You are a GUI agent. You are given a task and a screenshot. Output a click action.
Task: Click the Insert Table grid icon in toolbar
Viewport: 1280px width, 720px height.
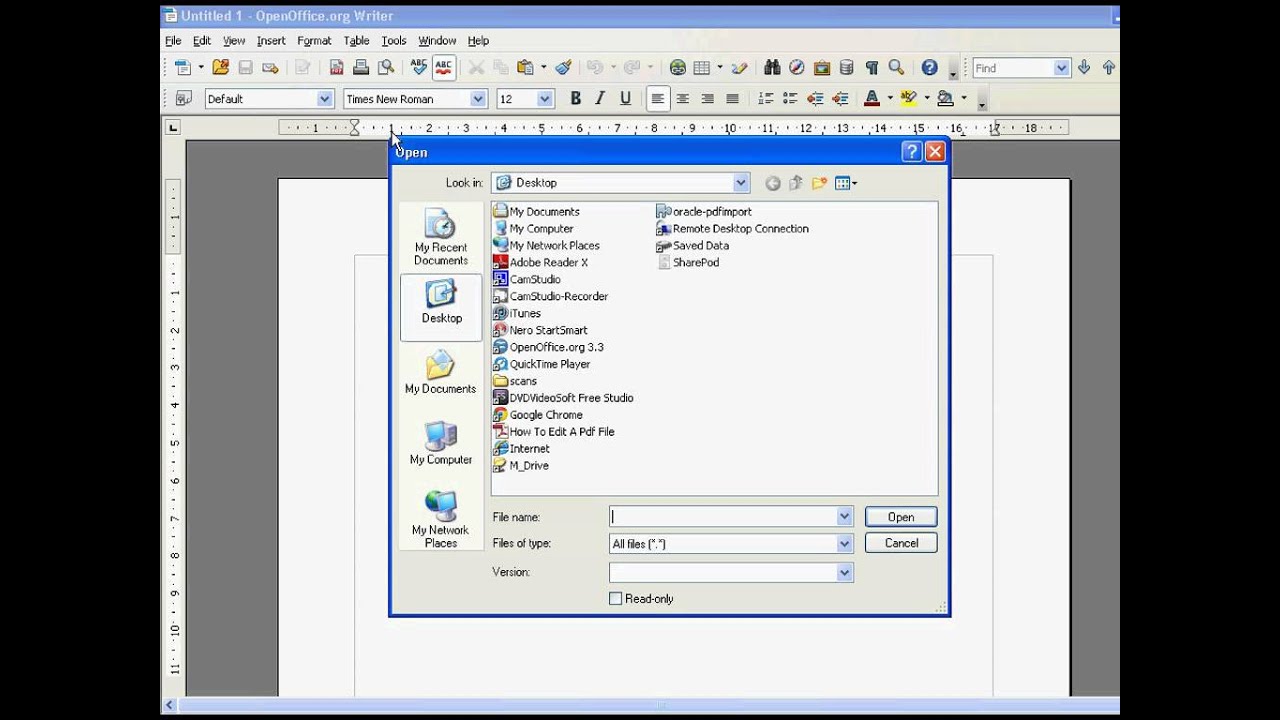tap(702, 68)
